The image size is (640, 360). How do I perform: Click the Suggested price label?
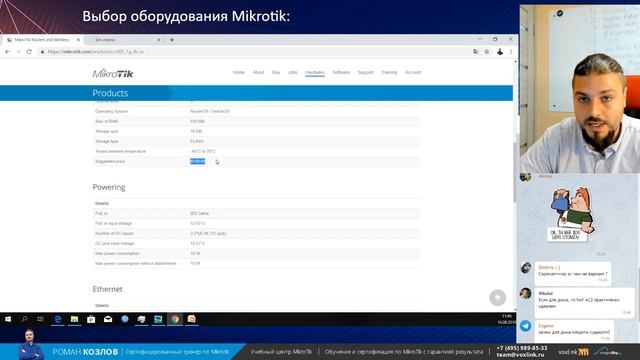[110, 162]
